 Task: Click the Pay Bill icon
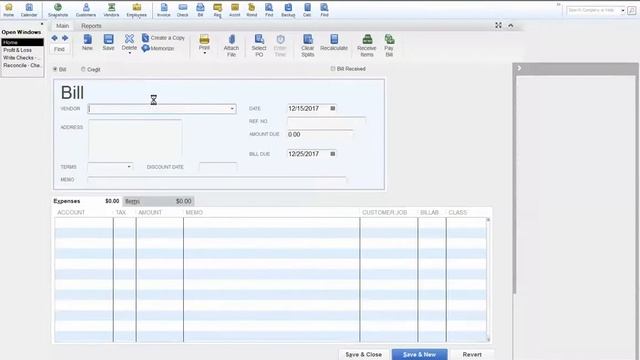pos(389,45)
